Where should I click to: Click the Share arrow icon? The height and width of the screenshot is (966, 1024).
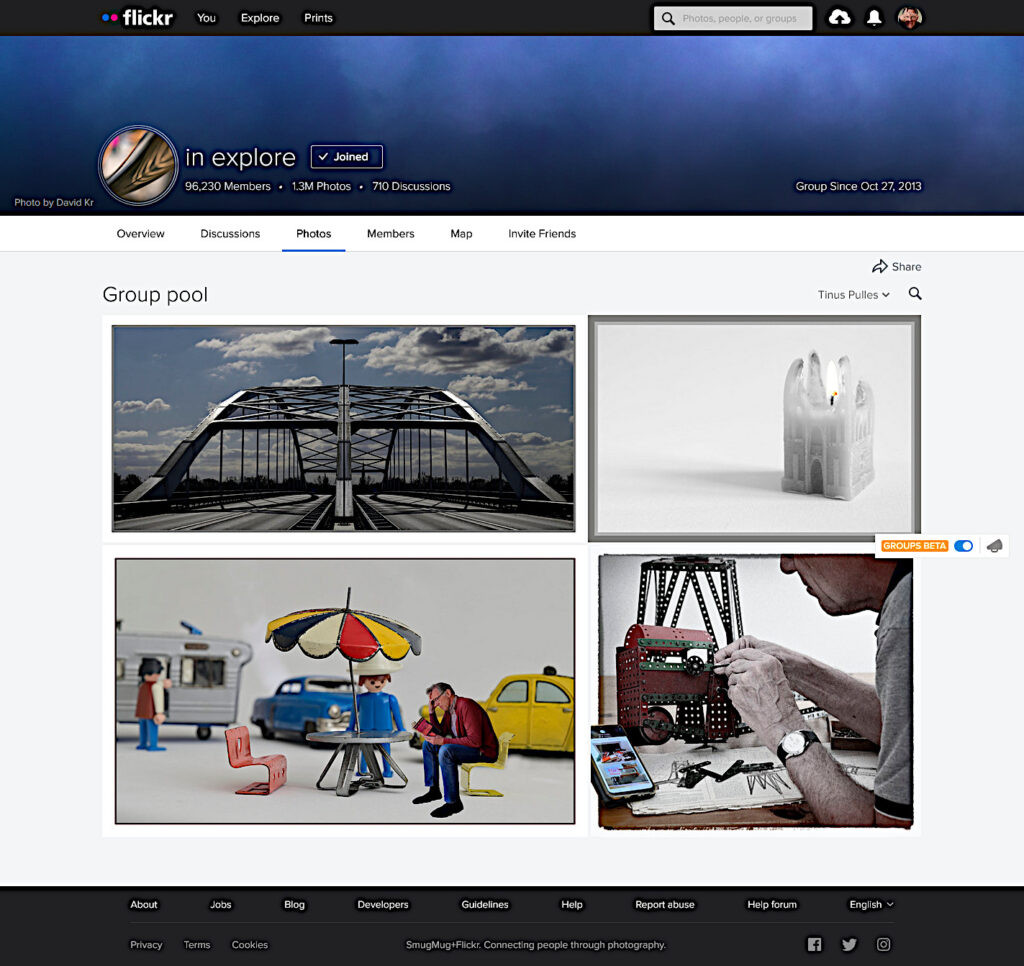pos(880,267)
